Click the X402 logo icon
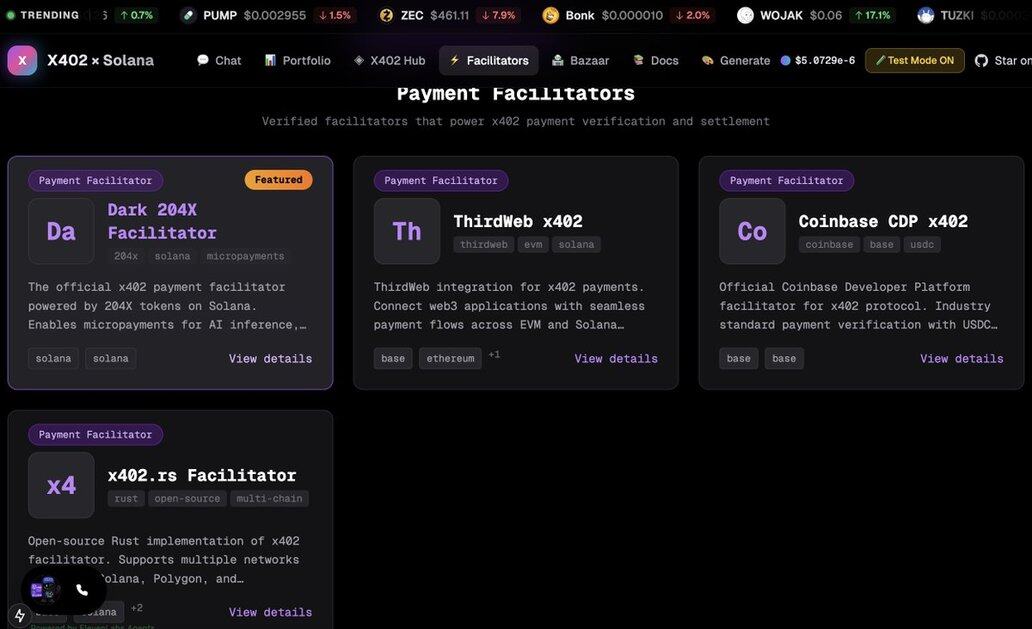 22,60
